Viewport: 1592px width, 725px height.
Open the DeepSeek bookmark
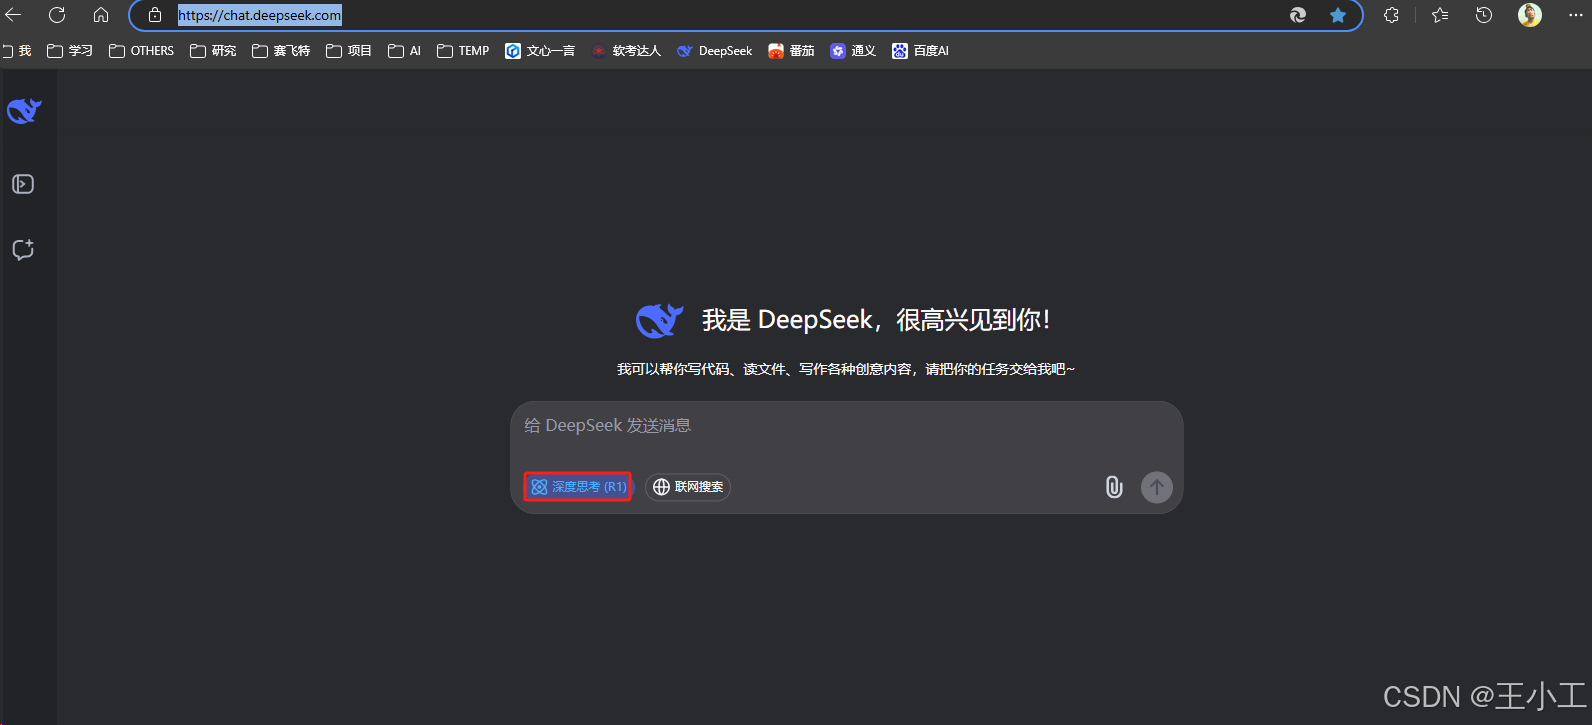tap(714, 51)
